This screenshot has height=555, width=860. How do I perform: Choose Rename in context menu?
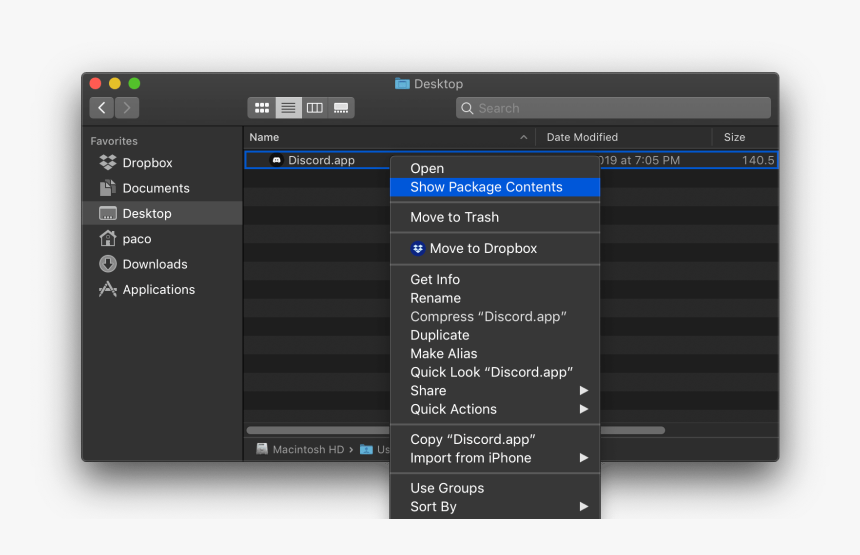pos(495,298)
